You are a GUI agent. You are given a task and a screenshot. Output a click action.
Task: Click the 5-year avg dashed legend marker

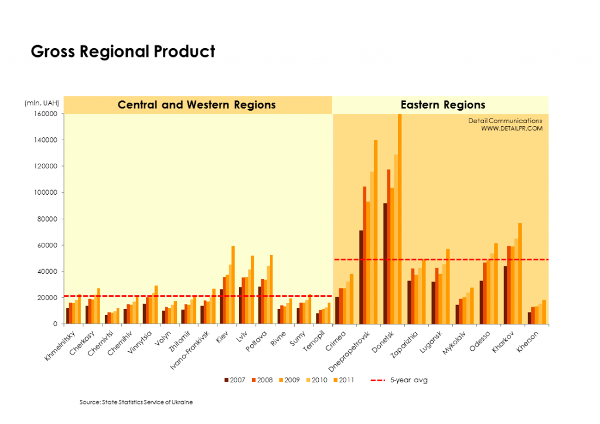pos(377,381)
